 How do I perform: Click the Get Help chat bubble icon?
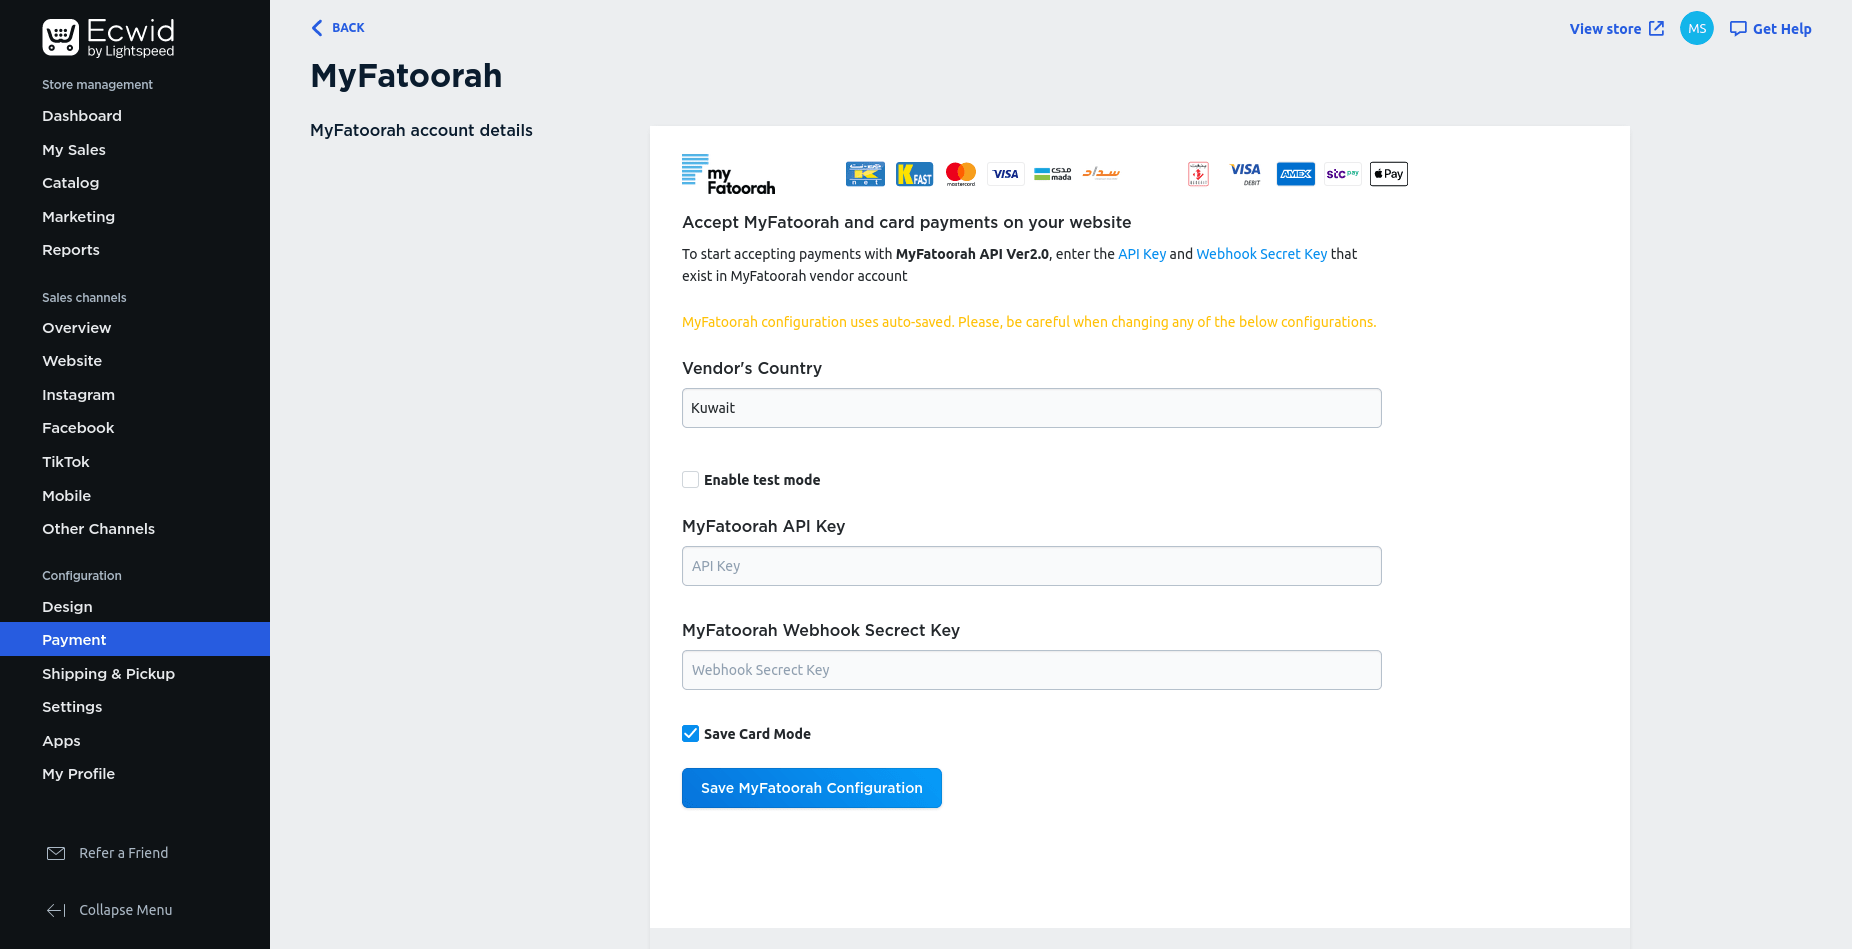(1739, 29)
